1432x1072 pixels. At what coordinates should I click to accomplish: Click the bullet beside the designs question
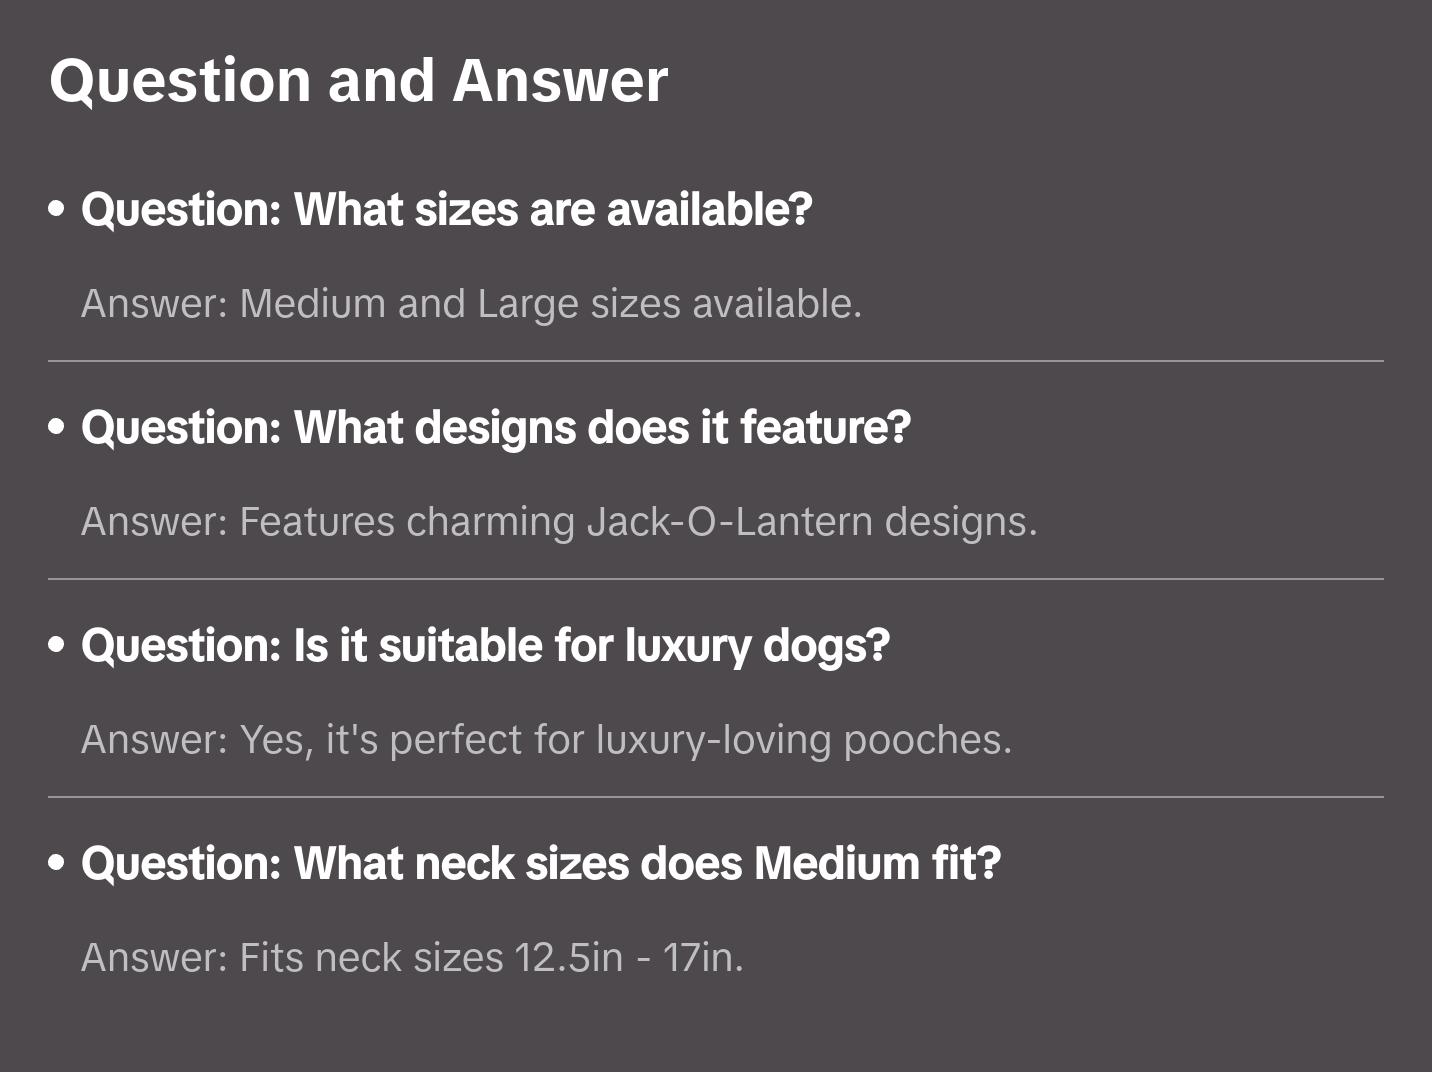tap(57, 428)
